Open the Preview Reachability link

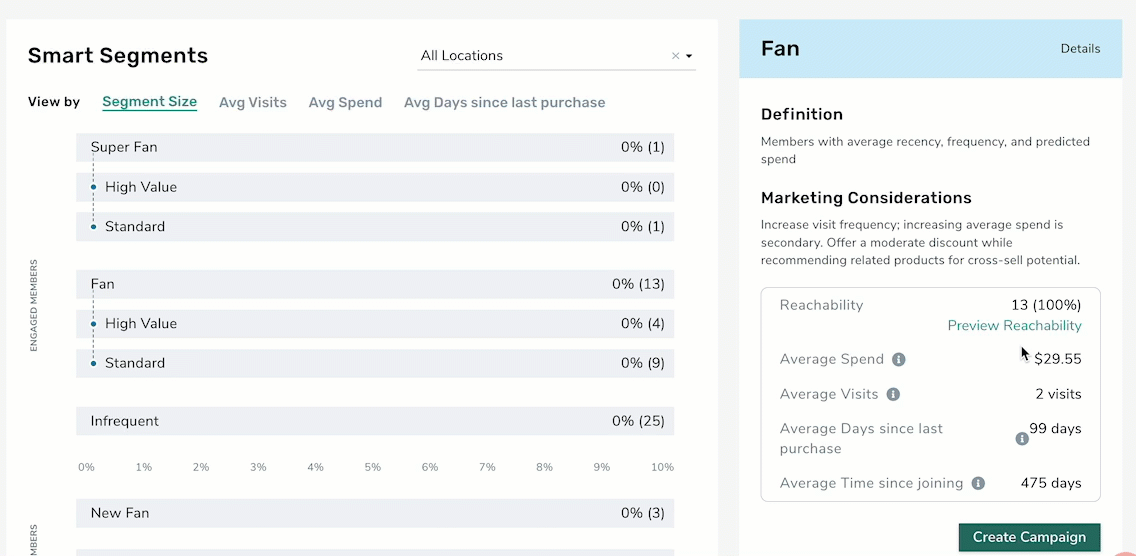[1014, 325]
